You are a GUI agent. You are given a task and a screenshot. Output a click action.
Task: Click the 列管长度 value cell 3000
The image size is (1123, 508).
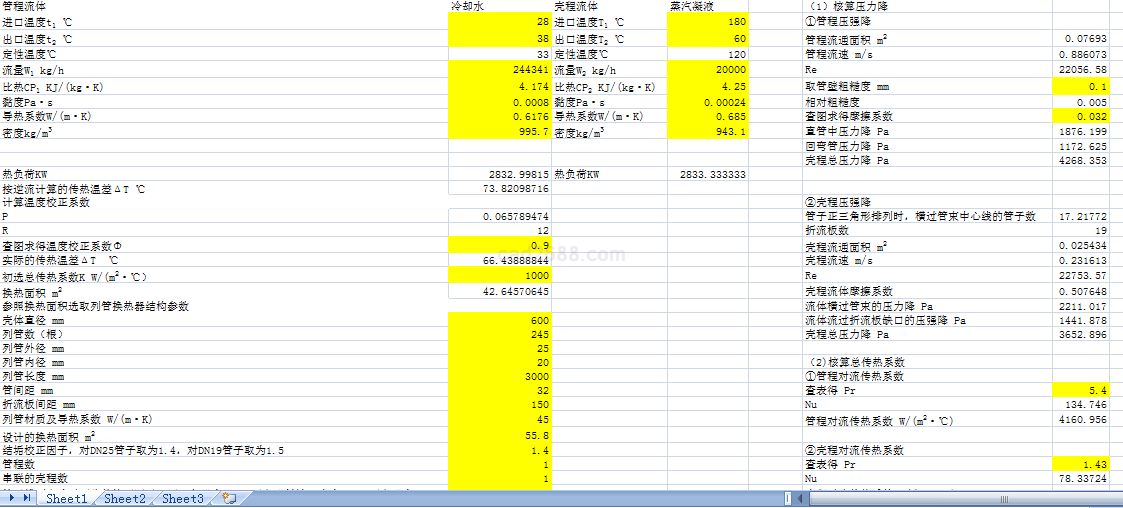pyautogui.click(x=500, y=377)
